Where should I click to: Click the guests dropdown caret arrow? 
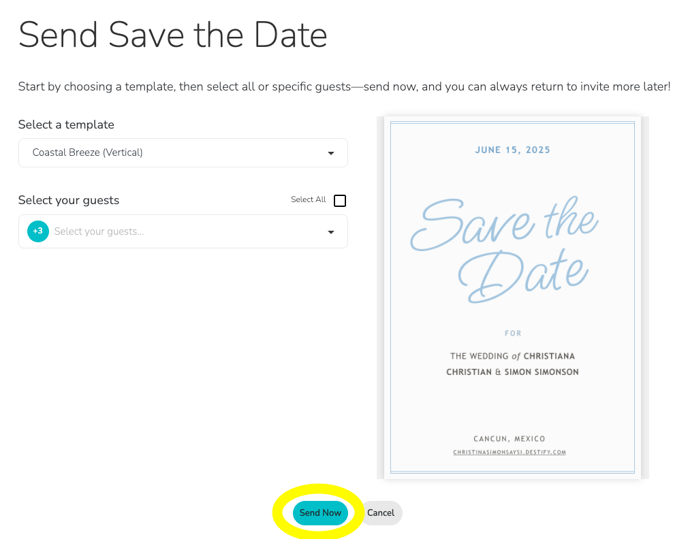click(331, 232)
